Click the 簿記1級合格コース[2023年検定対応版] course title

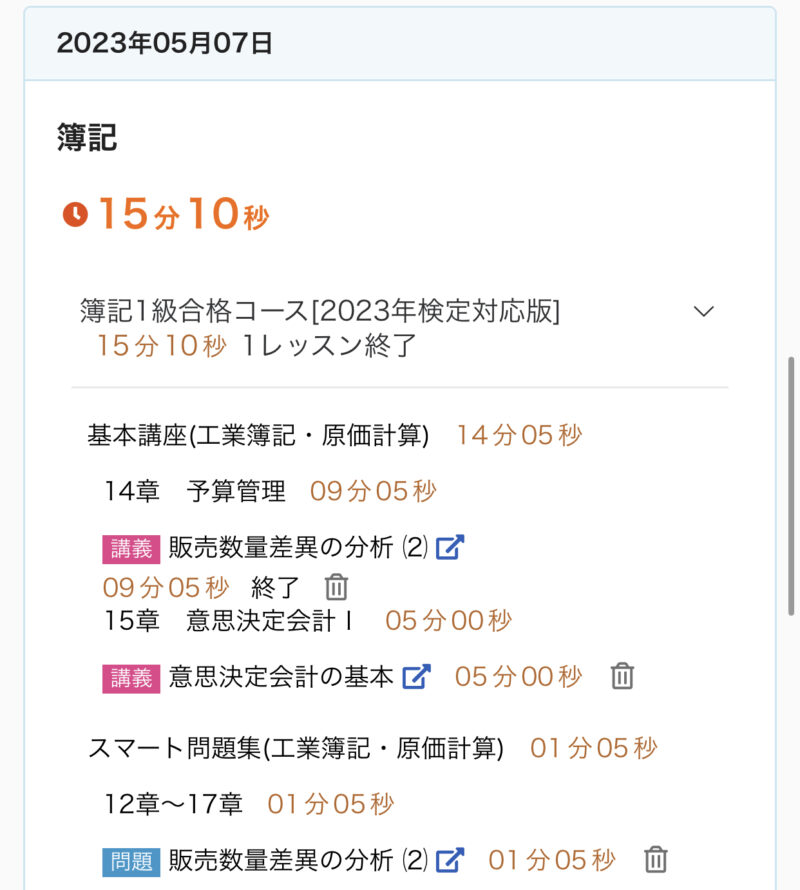pyautogui.click(x=320, y=311)
